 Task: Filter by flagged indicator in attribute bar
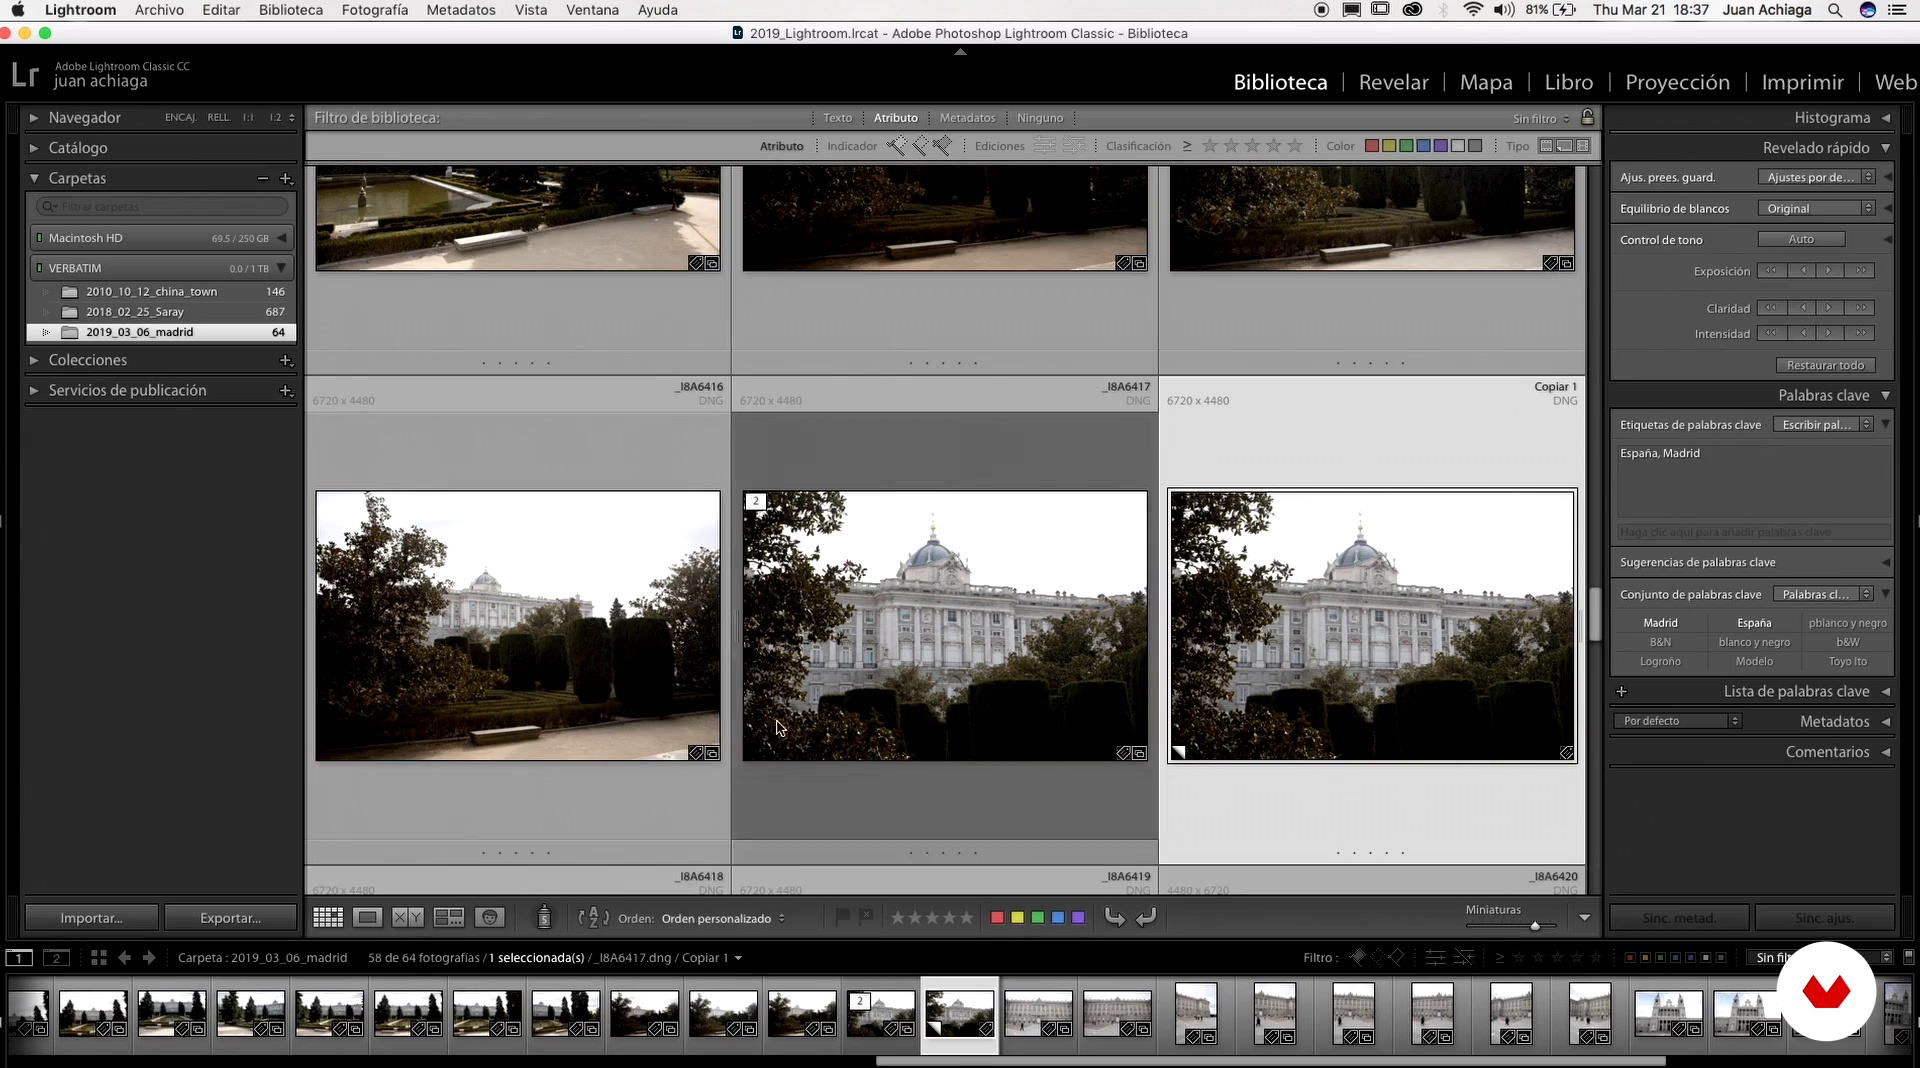point(896,146)
